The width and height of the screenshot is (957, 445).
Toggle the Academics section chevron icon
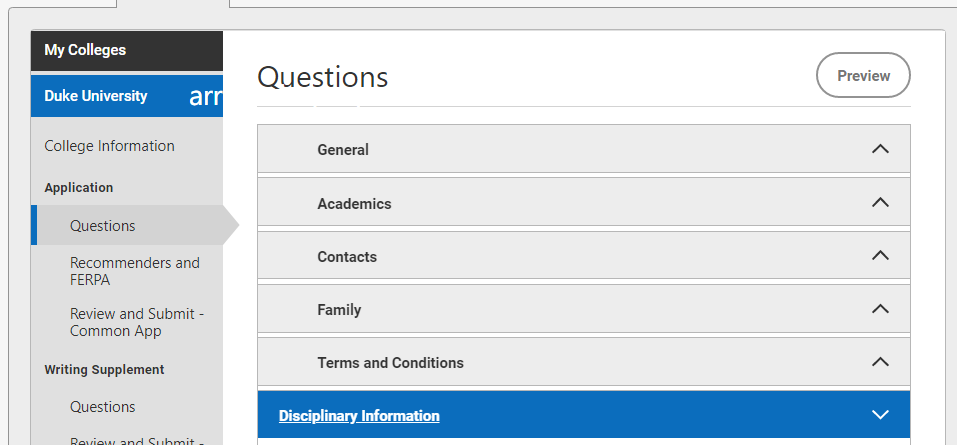(879, 202)
